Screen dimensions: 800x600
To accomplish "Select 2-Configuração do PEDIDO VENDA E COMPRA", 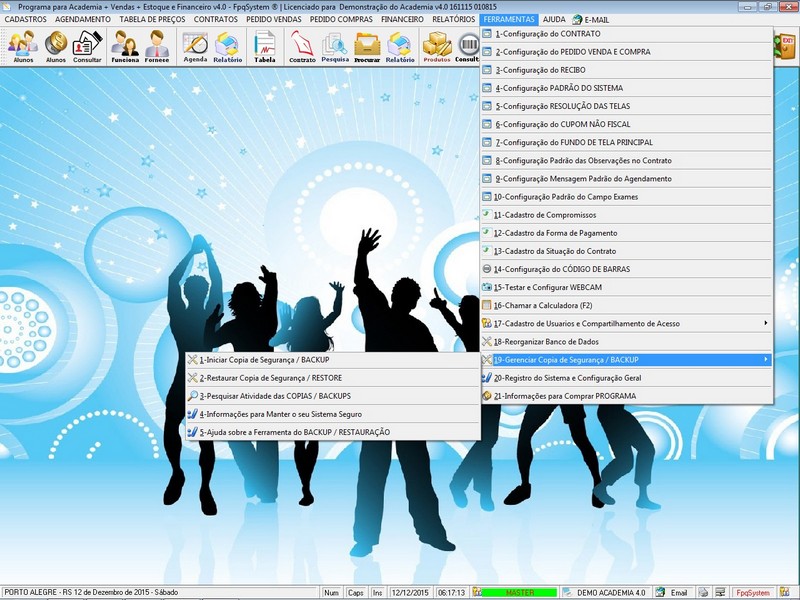I will point(627,52).
